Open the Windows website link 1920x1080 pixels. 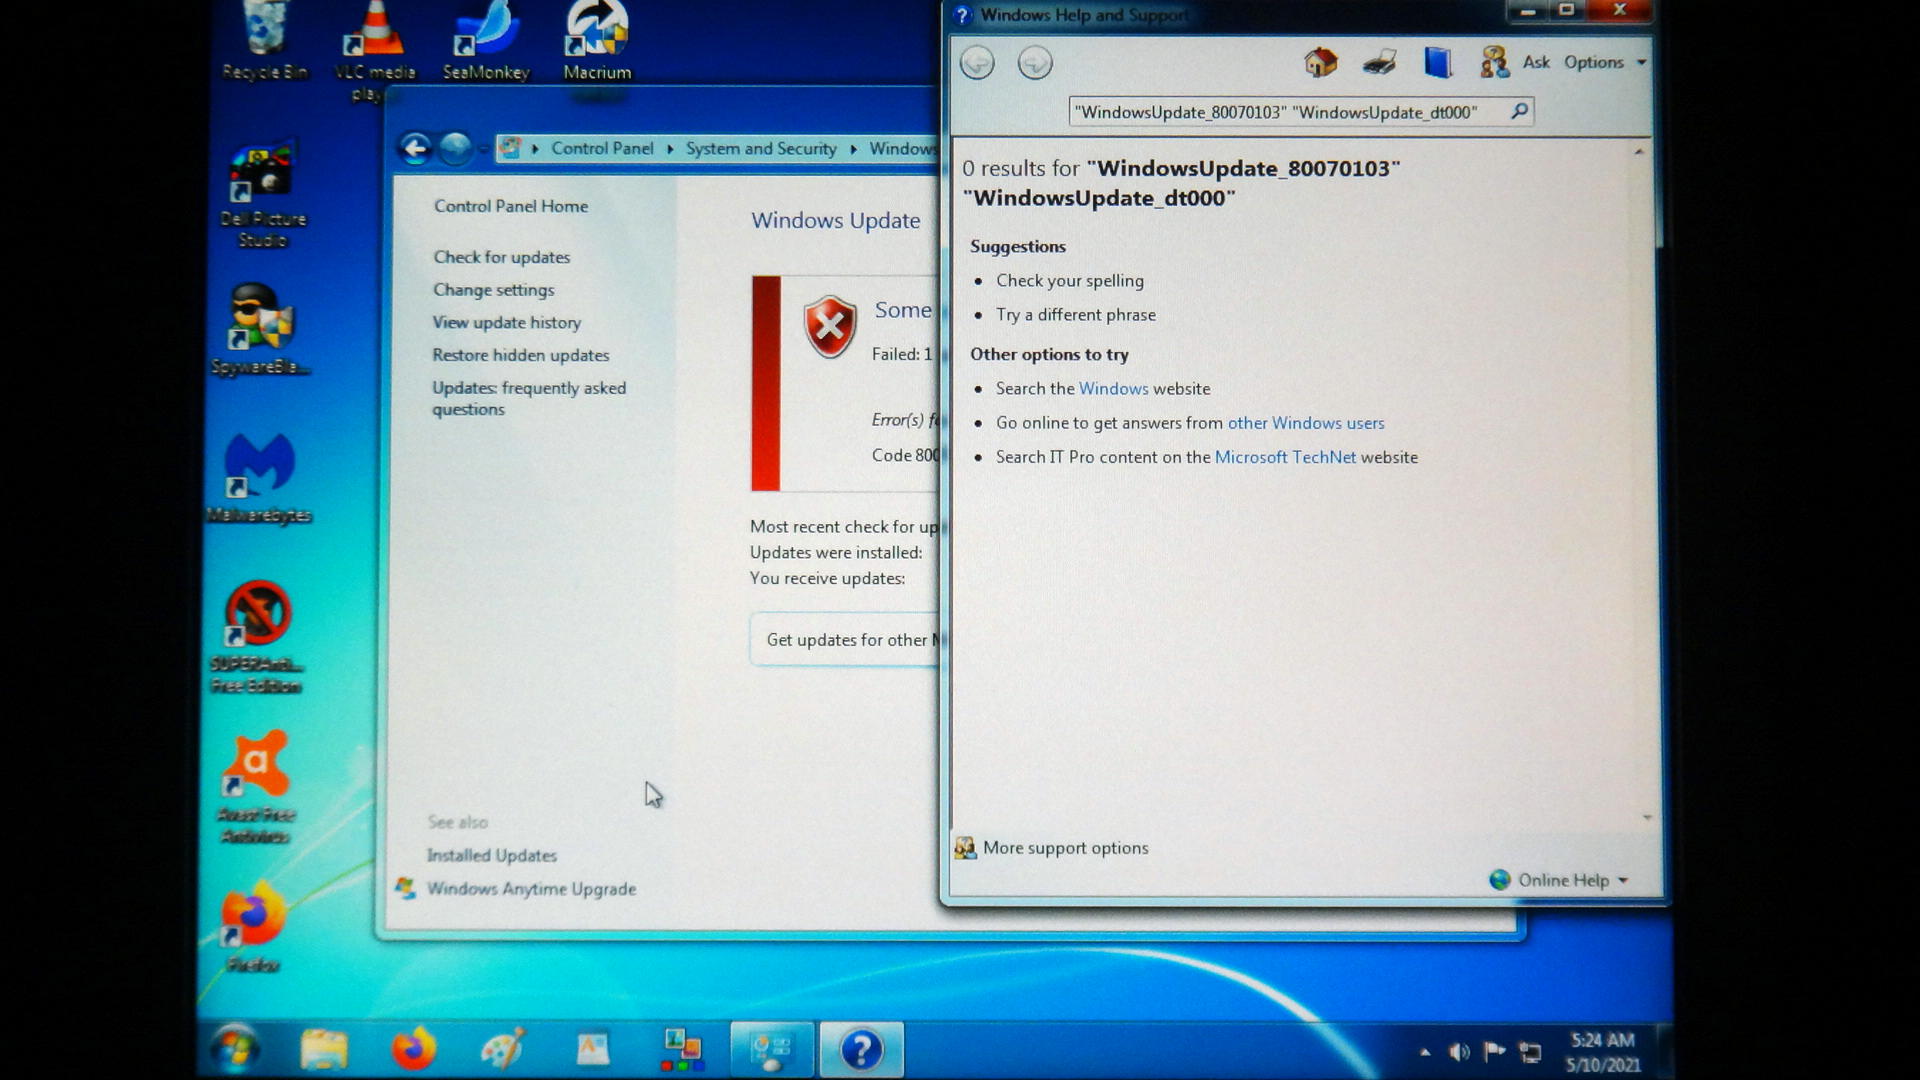[x=1113, y=389]
